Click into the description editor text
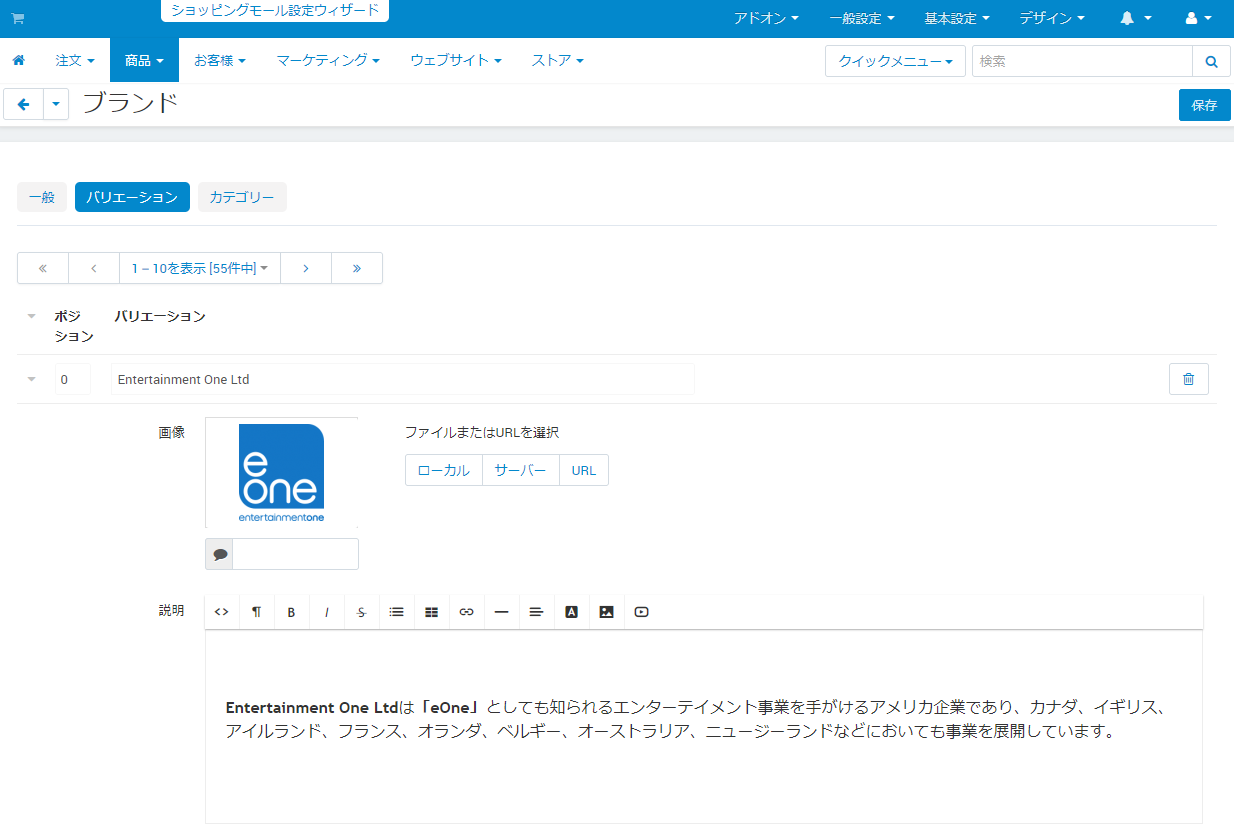The image size is (1234, 825). point(703,726)
